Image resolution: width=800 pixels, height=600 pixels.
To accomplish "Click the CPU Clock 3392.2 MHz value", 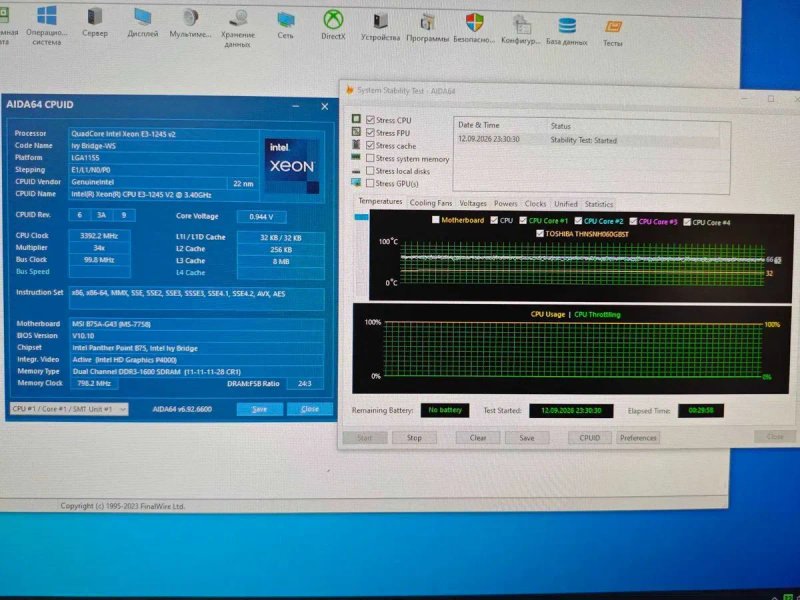I will [99, 236].
